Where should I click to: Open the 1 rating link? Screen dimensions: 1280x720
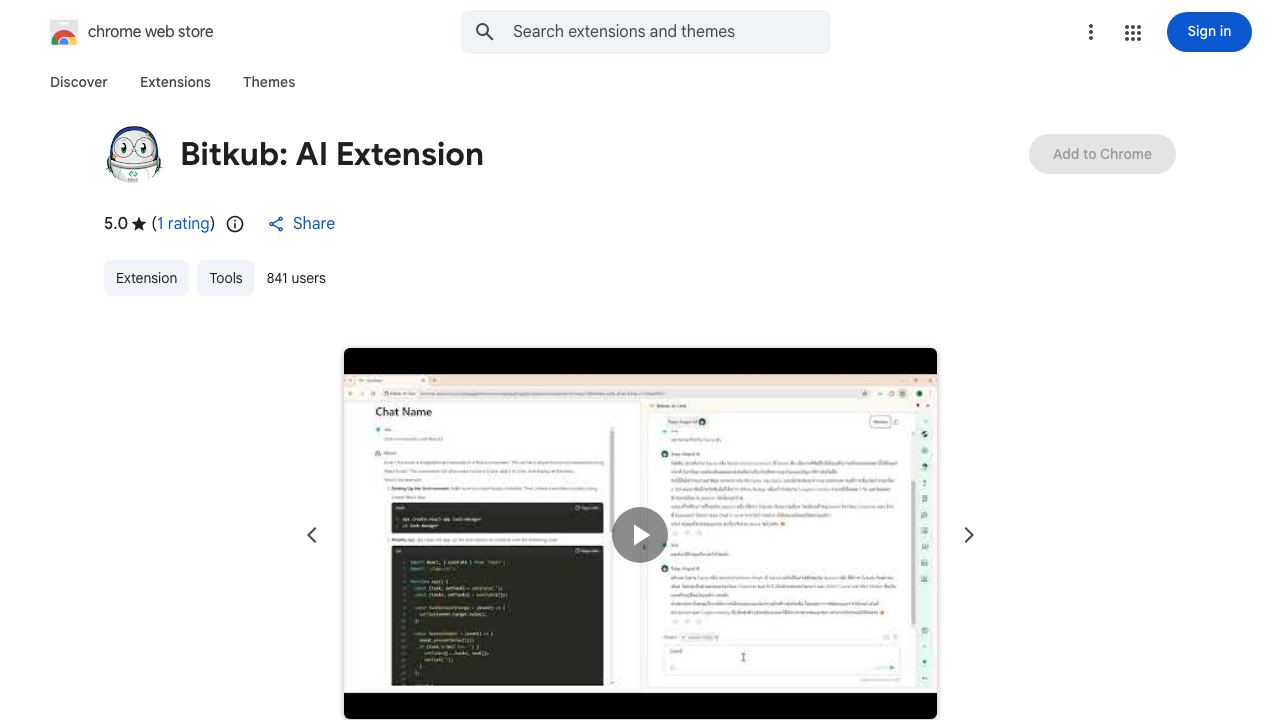[x=184, y=224]
